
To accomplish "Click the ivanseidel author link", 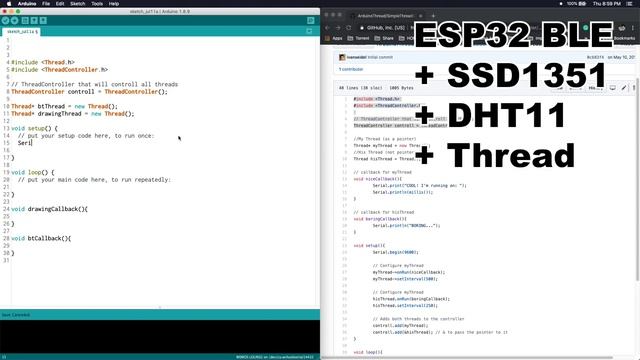I will pyautogui.click(x=357, y=57).
